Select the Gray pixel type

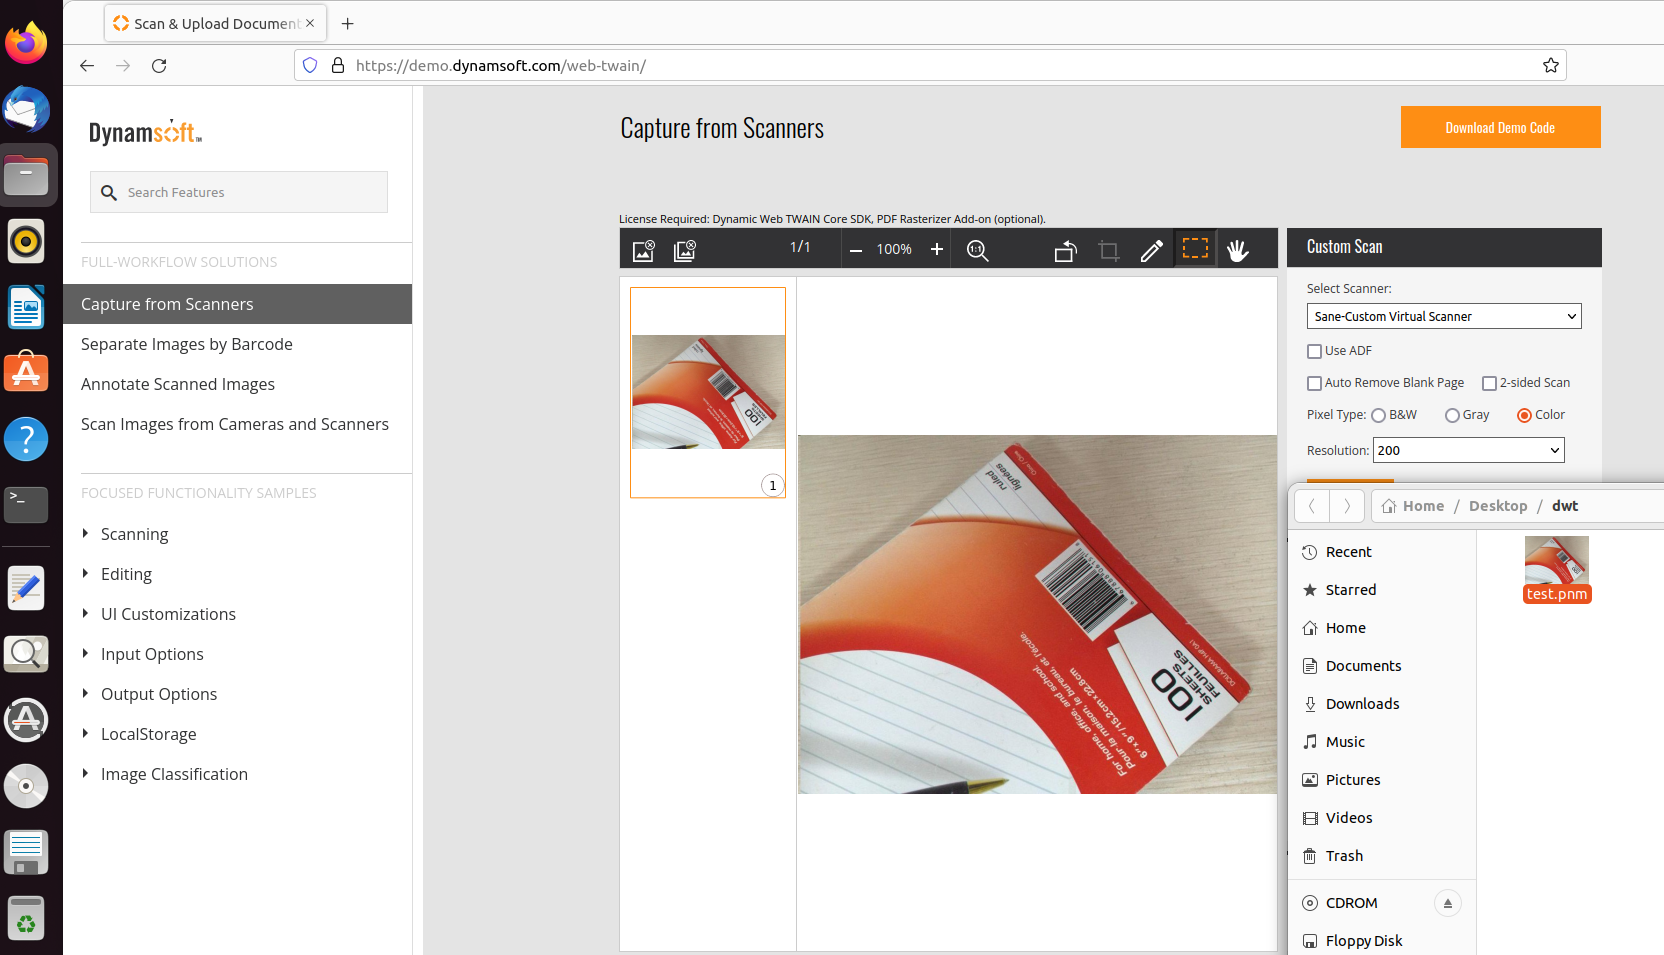[x=1452, y=415]
